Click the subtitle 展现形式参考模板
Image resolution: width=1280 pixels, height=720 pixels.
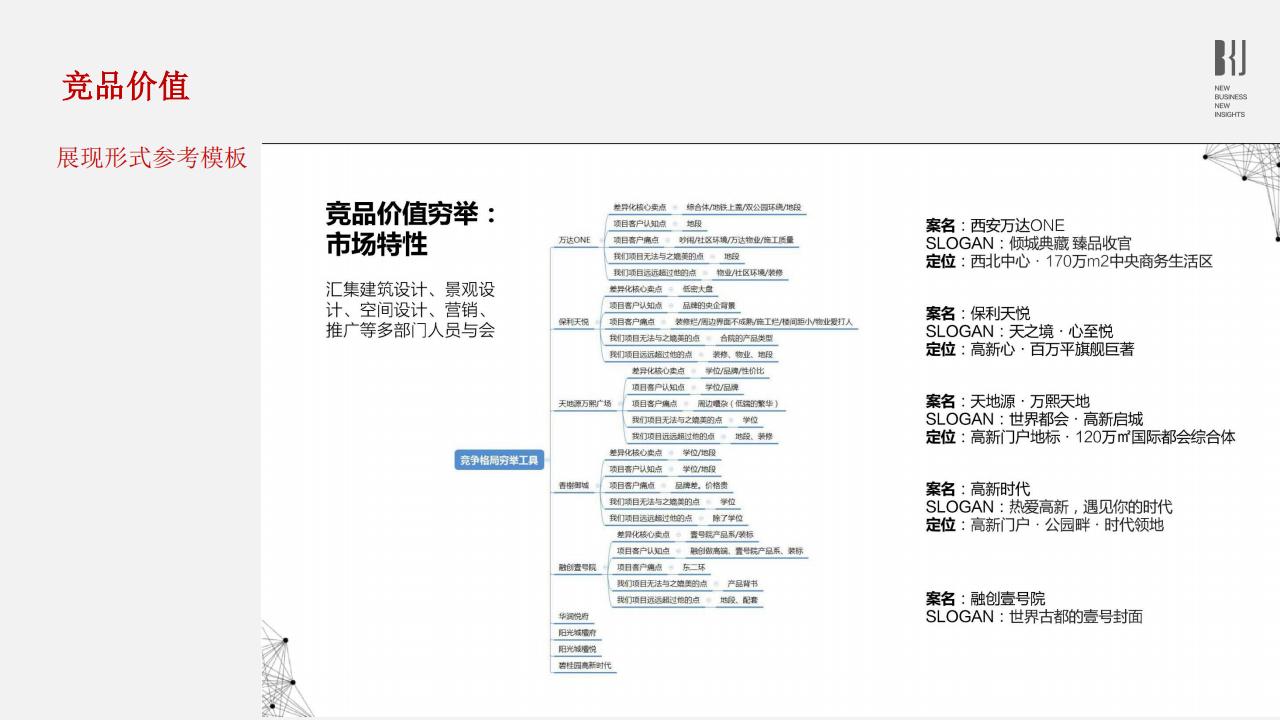click(152, 158)
